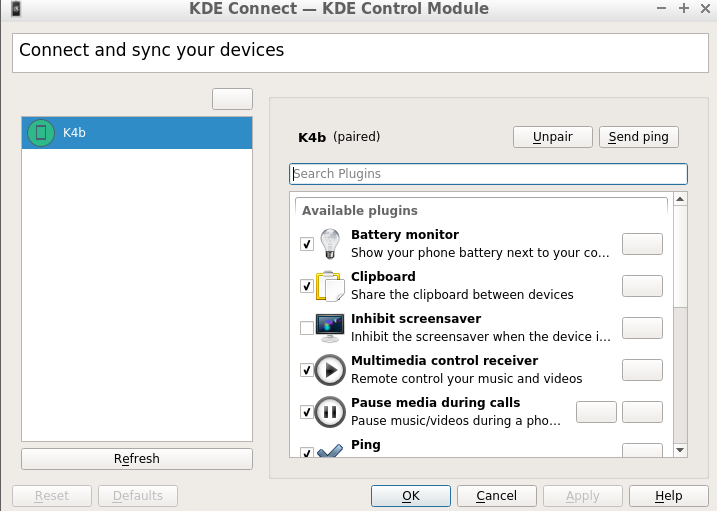Click the Cancel button
The height and width of the screenshot is (511, 717).
tap(497, 496)
